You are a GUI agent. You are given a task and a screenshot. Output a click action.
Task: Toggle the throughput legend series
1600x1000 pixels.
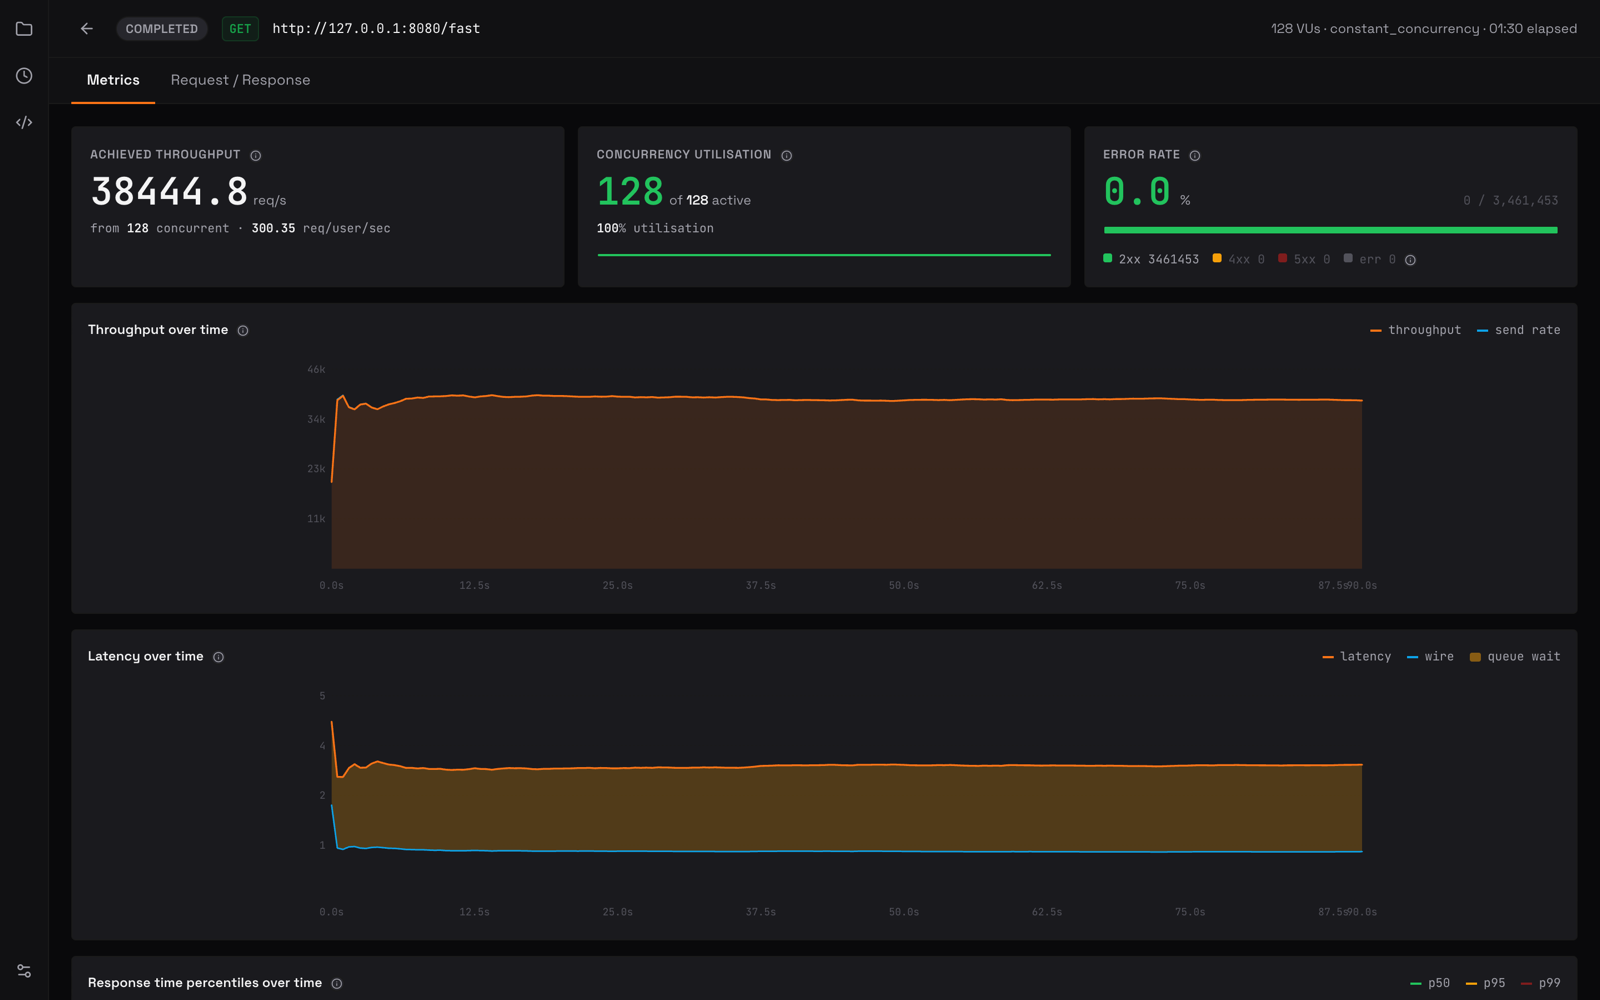[x=1415, y=330]
